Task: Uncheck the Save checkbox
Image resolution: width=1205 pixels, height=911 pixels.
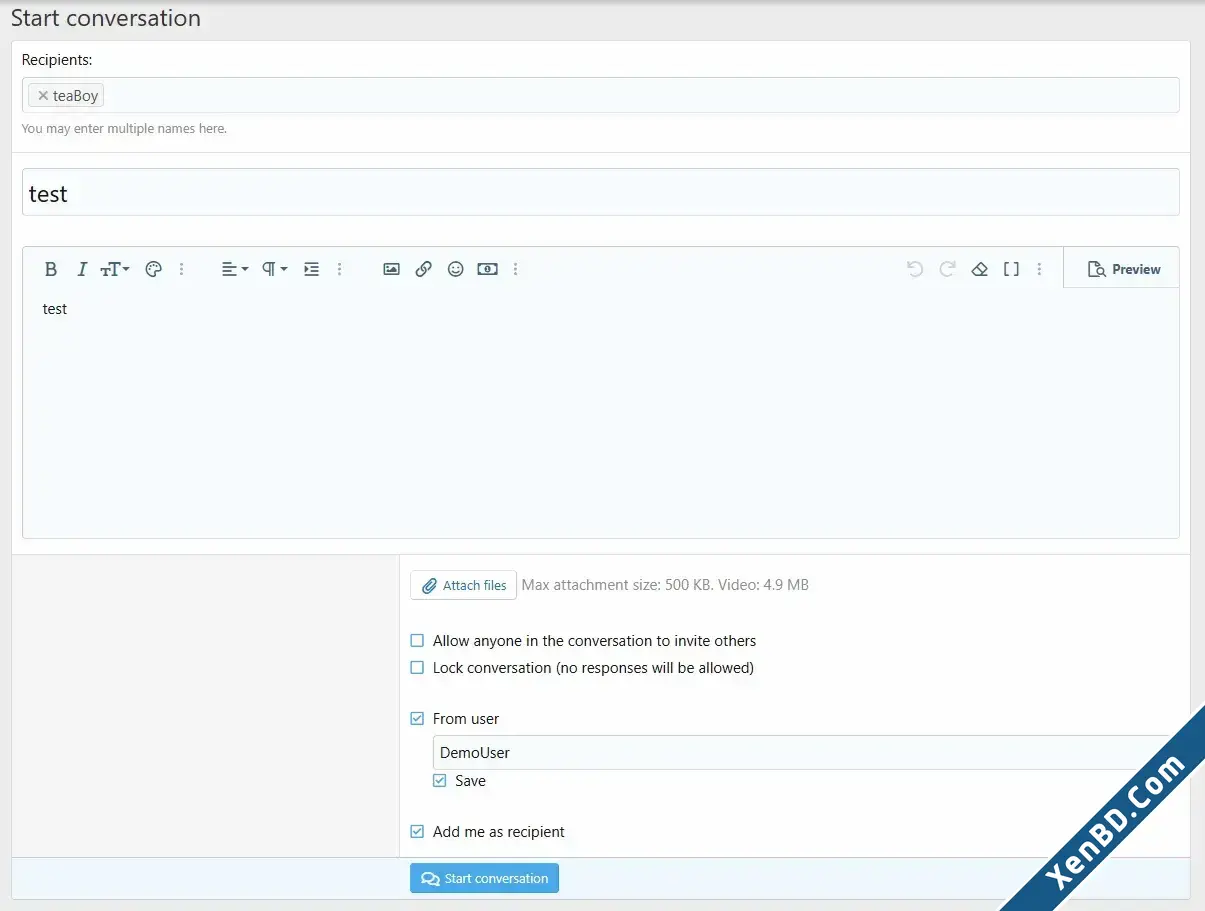Action: [440, 781]
